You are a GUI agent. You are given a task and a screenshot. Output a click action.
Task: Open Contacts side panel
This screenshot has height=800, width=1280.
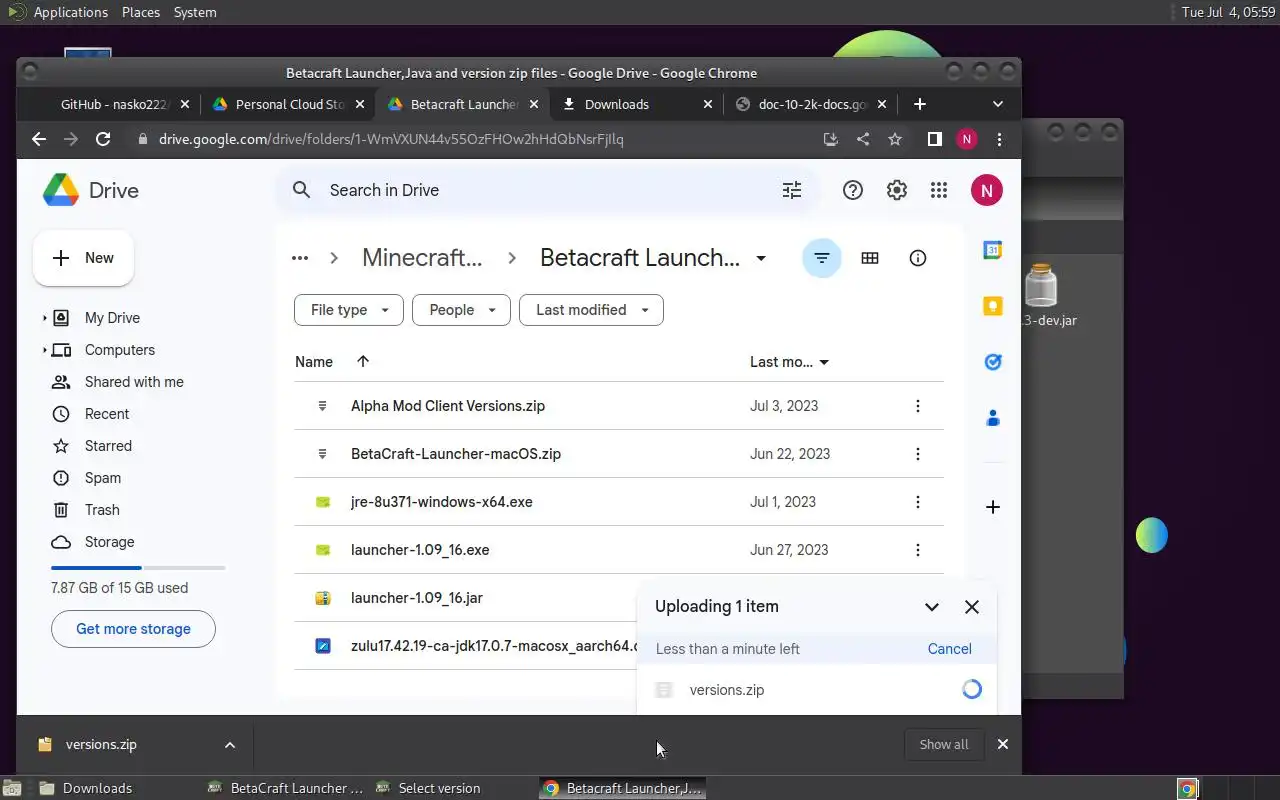993,418
